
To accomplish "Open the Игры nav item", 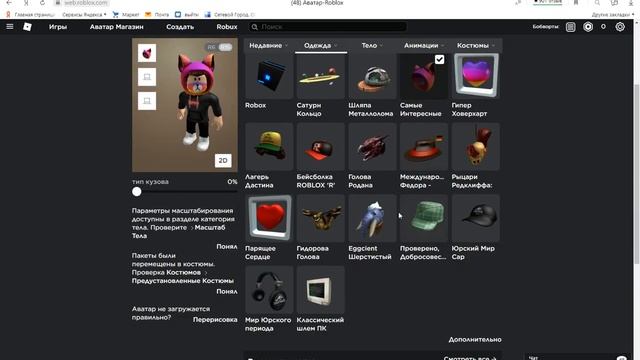I will (x=58, y=27).
